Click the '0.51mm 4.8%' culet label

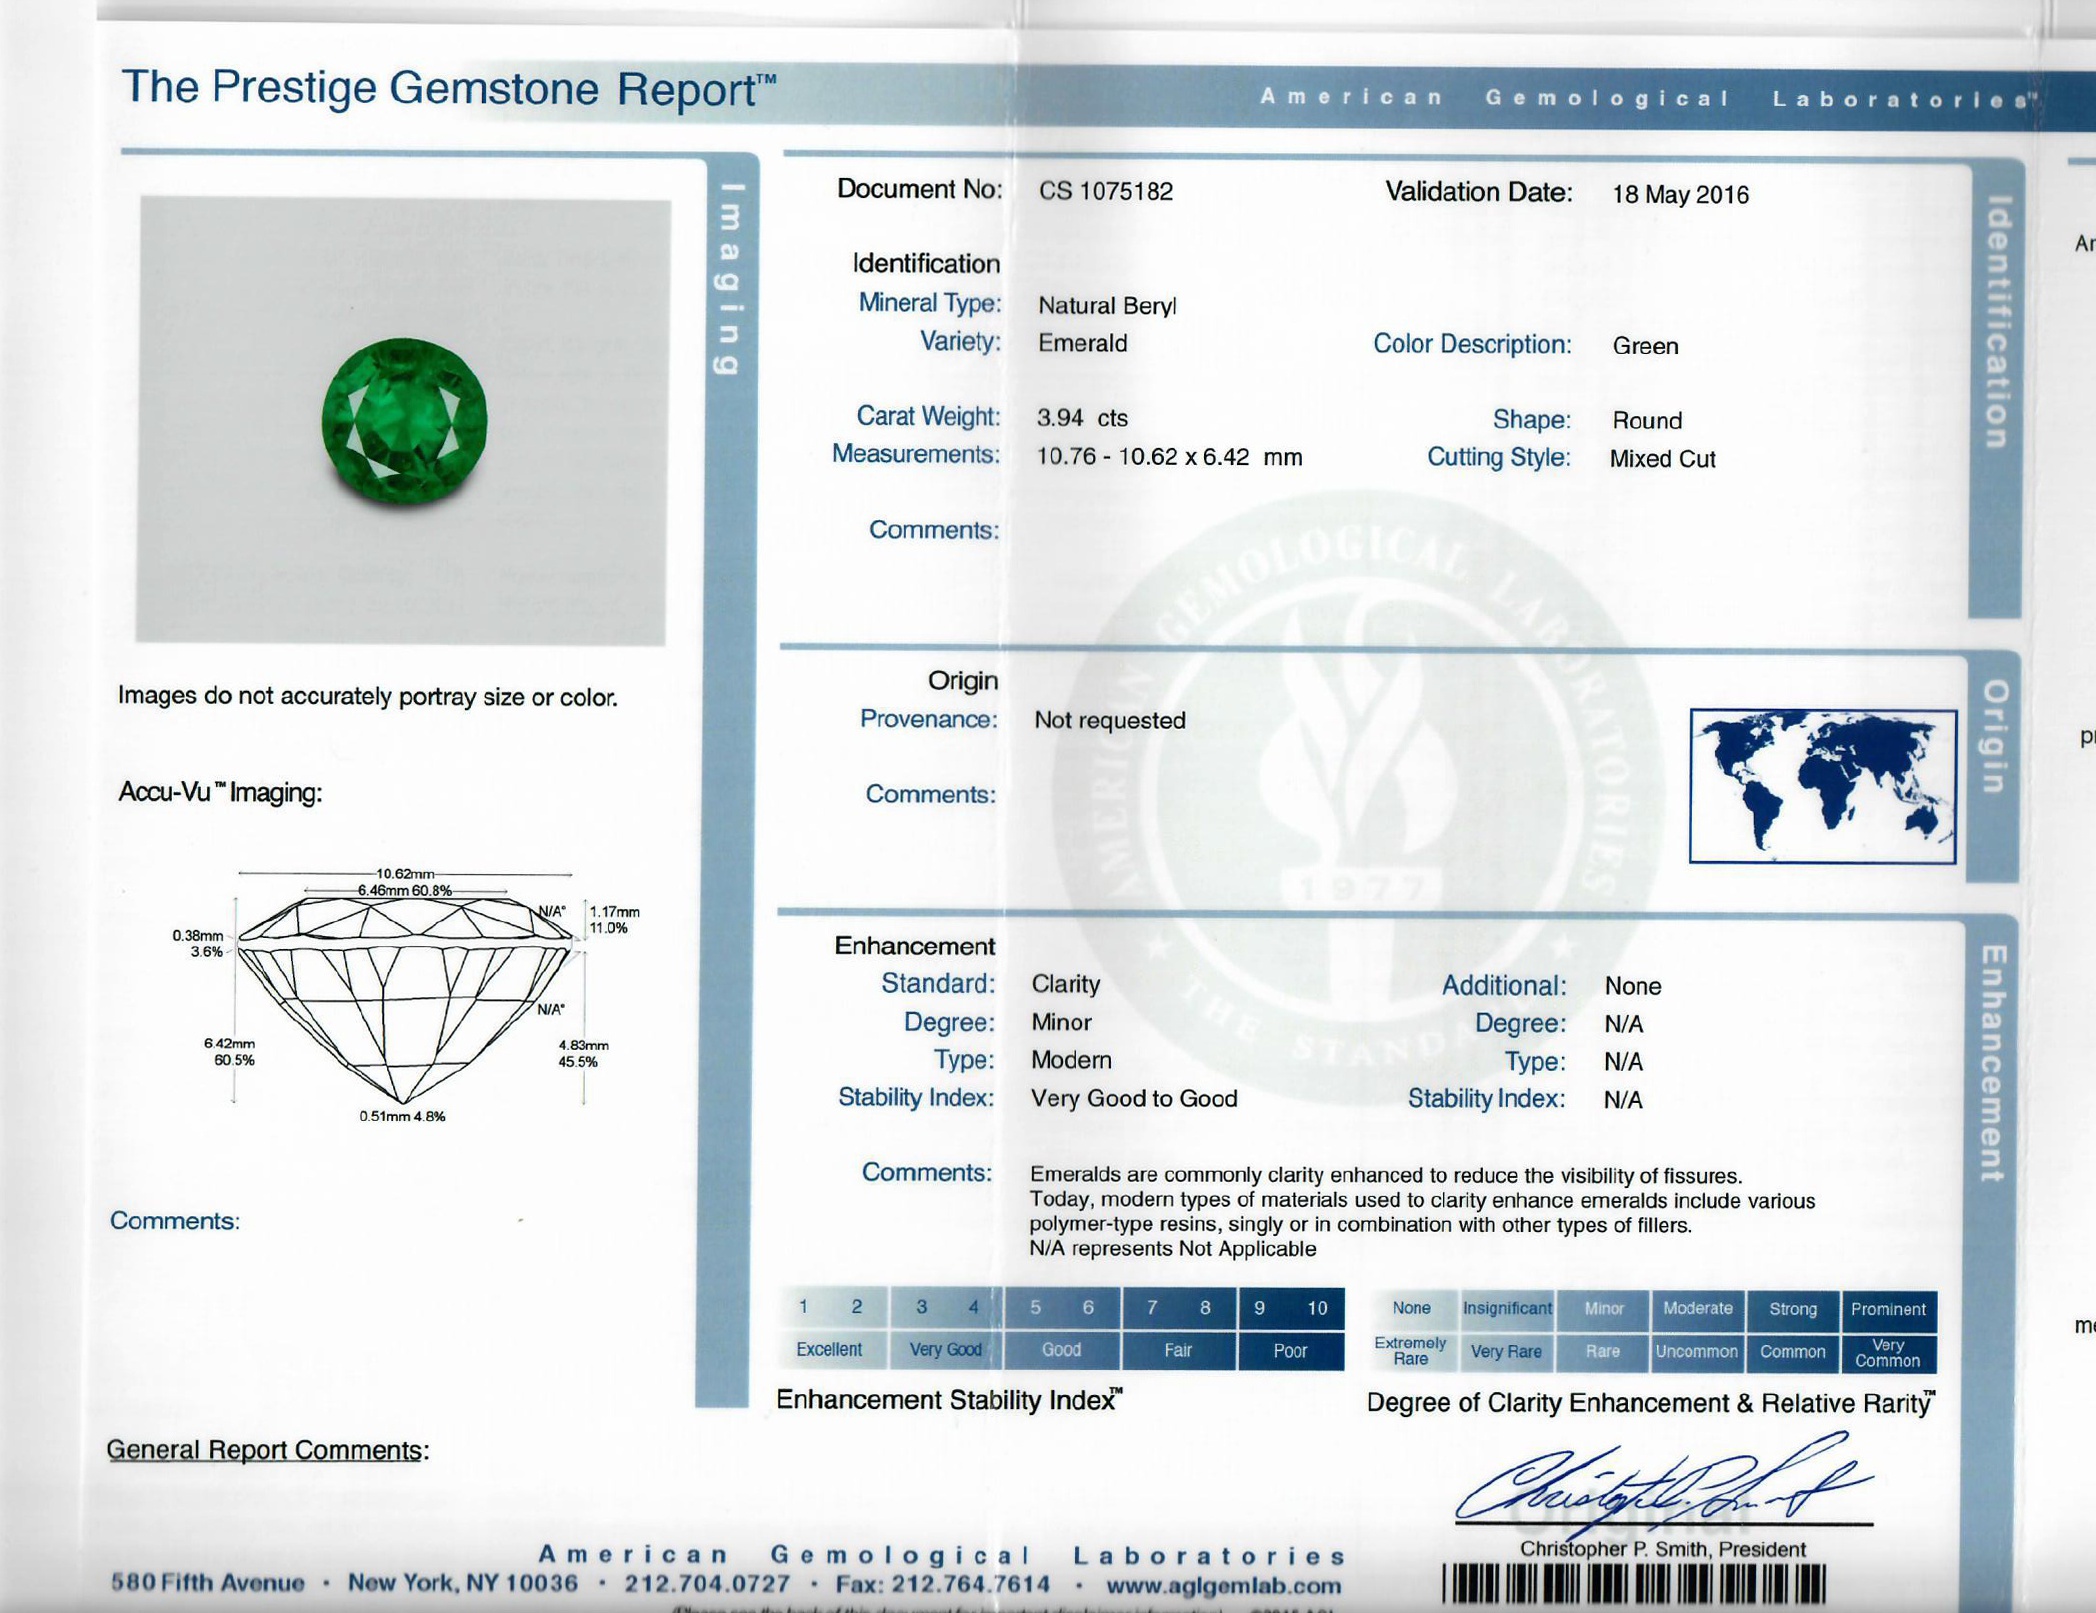click(x=402, y=1116)
